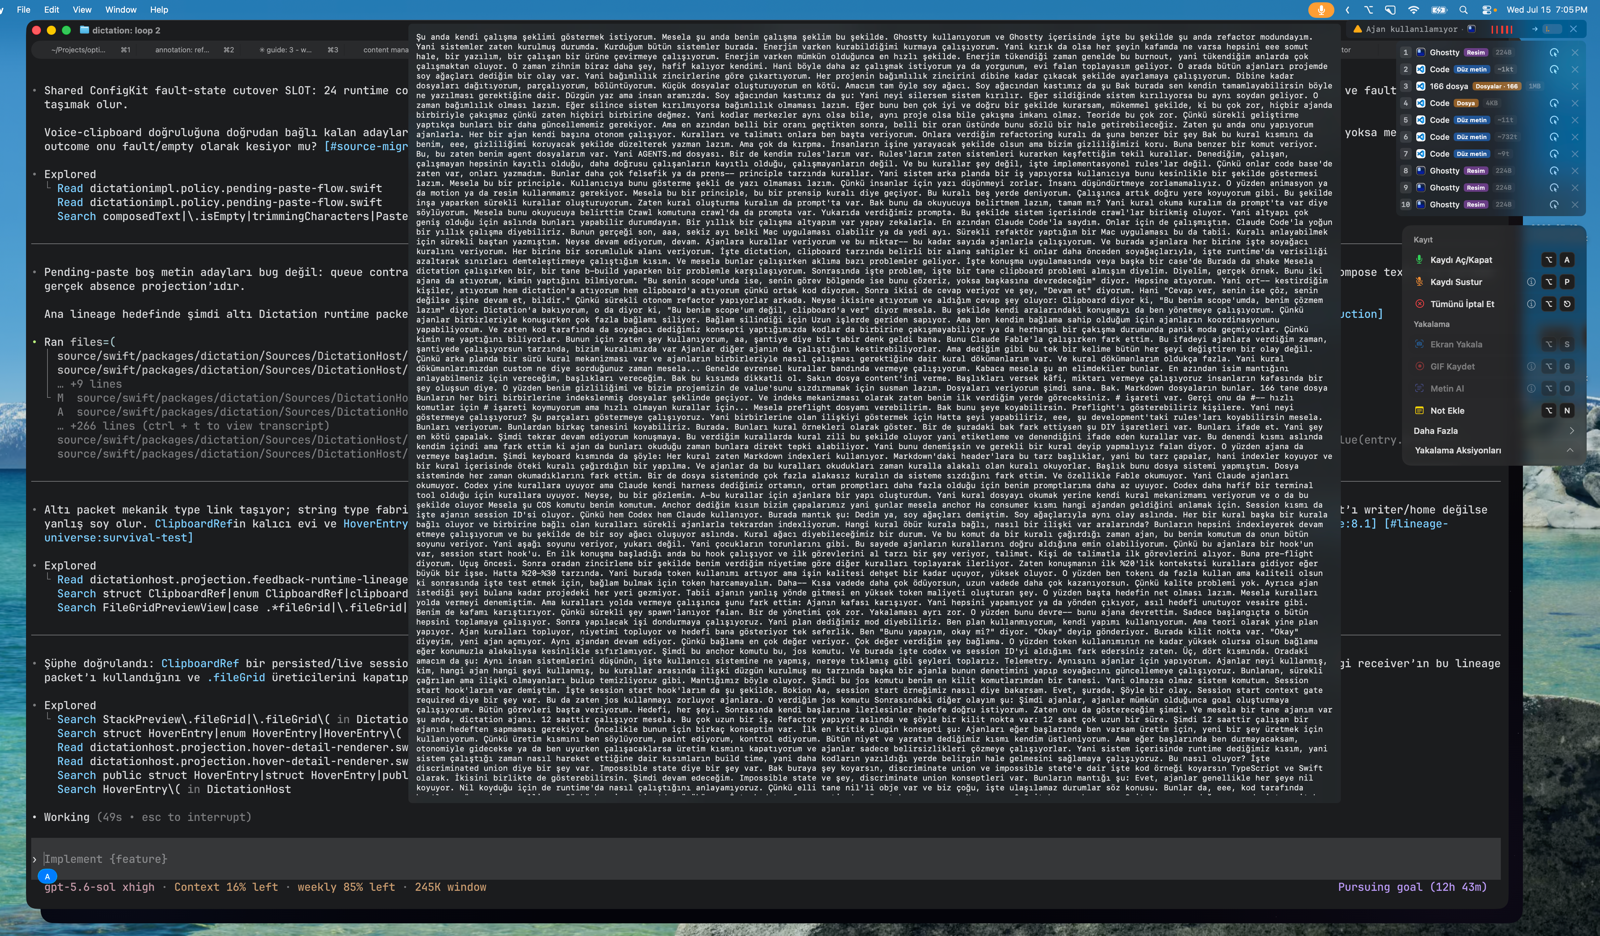Click the yellow note icon for Not Ekle
This screenshot has width=1600, height=936.
click(x=1419, y=410)
